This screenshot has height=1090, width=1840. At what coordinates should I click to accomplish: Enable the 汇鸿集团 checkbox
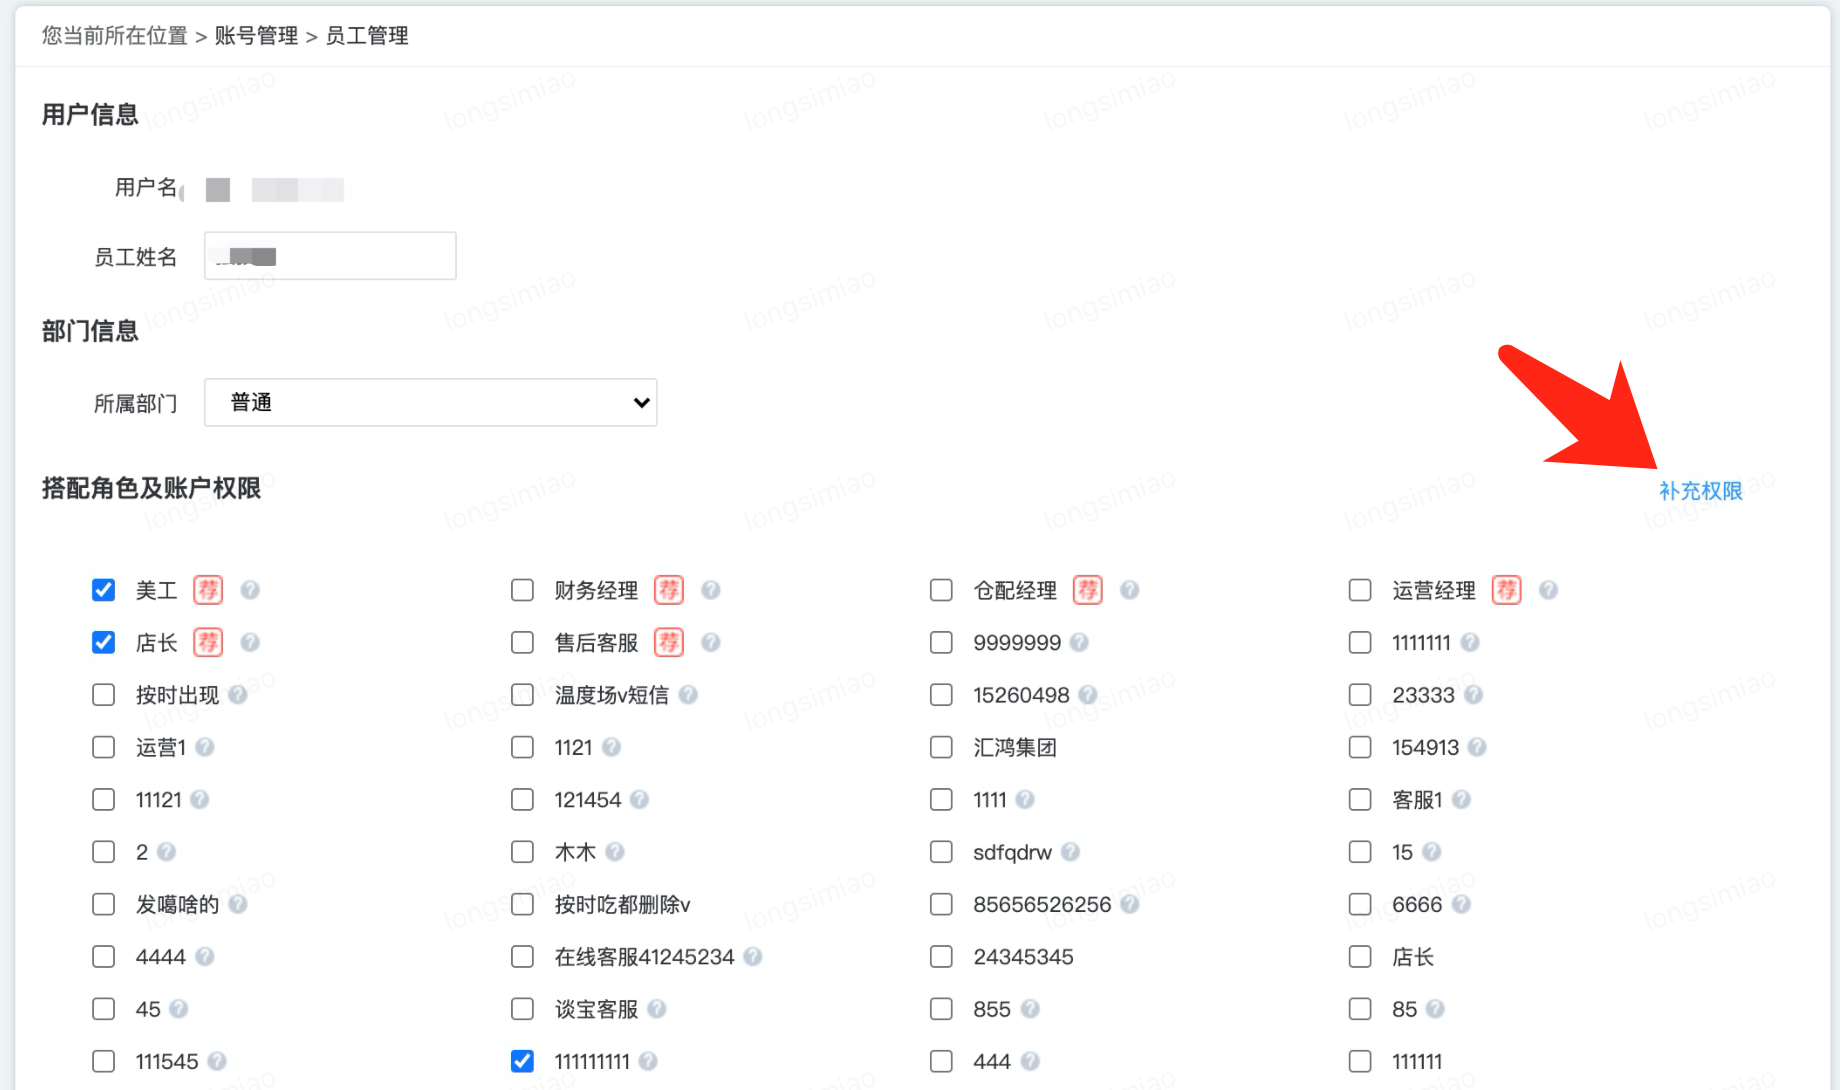(940, 747)
